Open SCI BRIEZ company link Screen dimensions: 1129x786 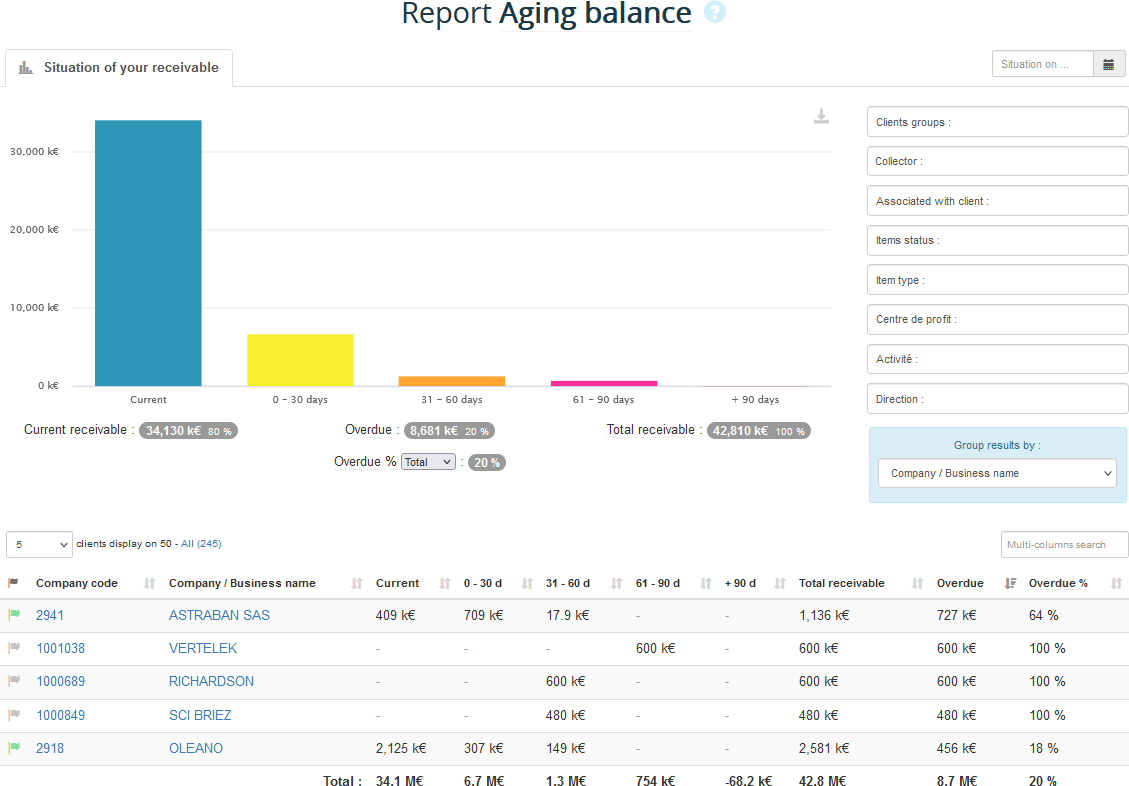pos(199,715)
